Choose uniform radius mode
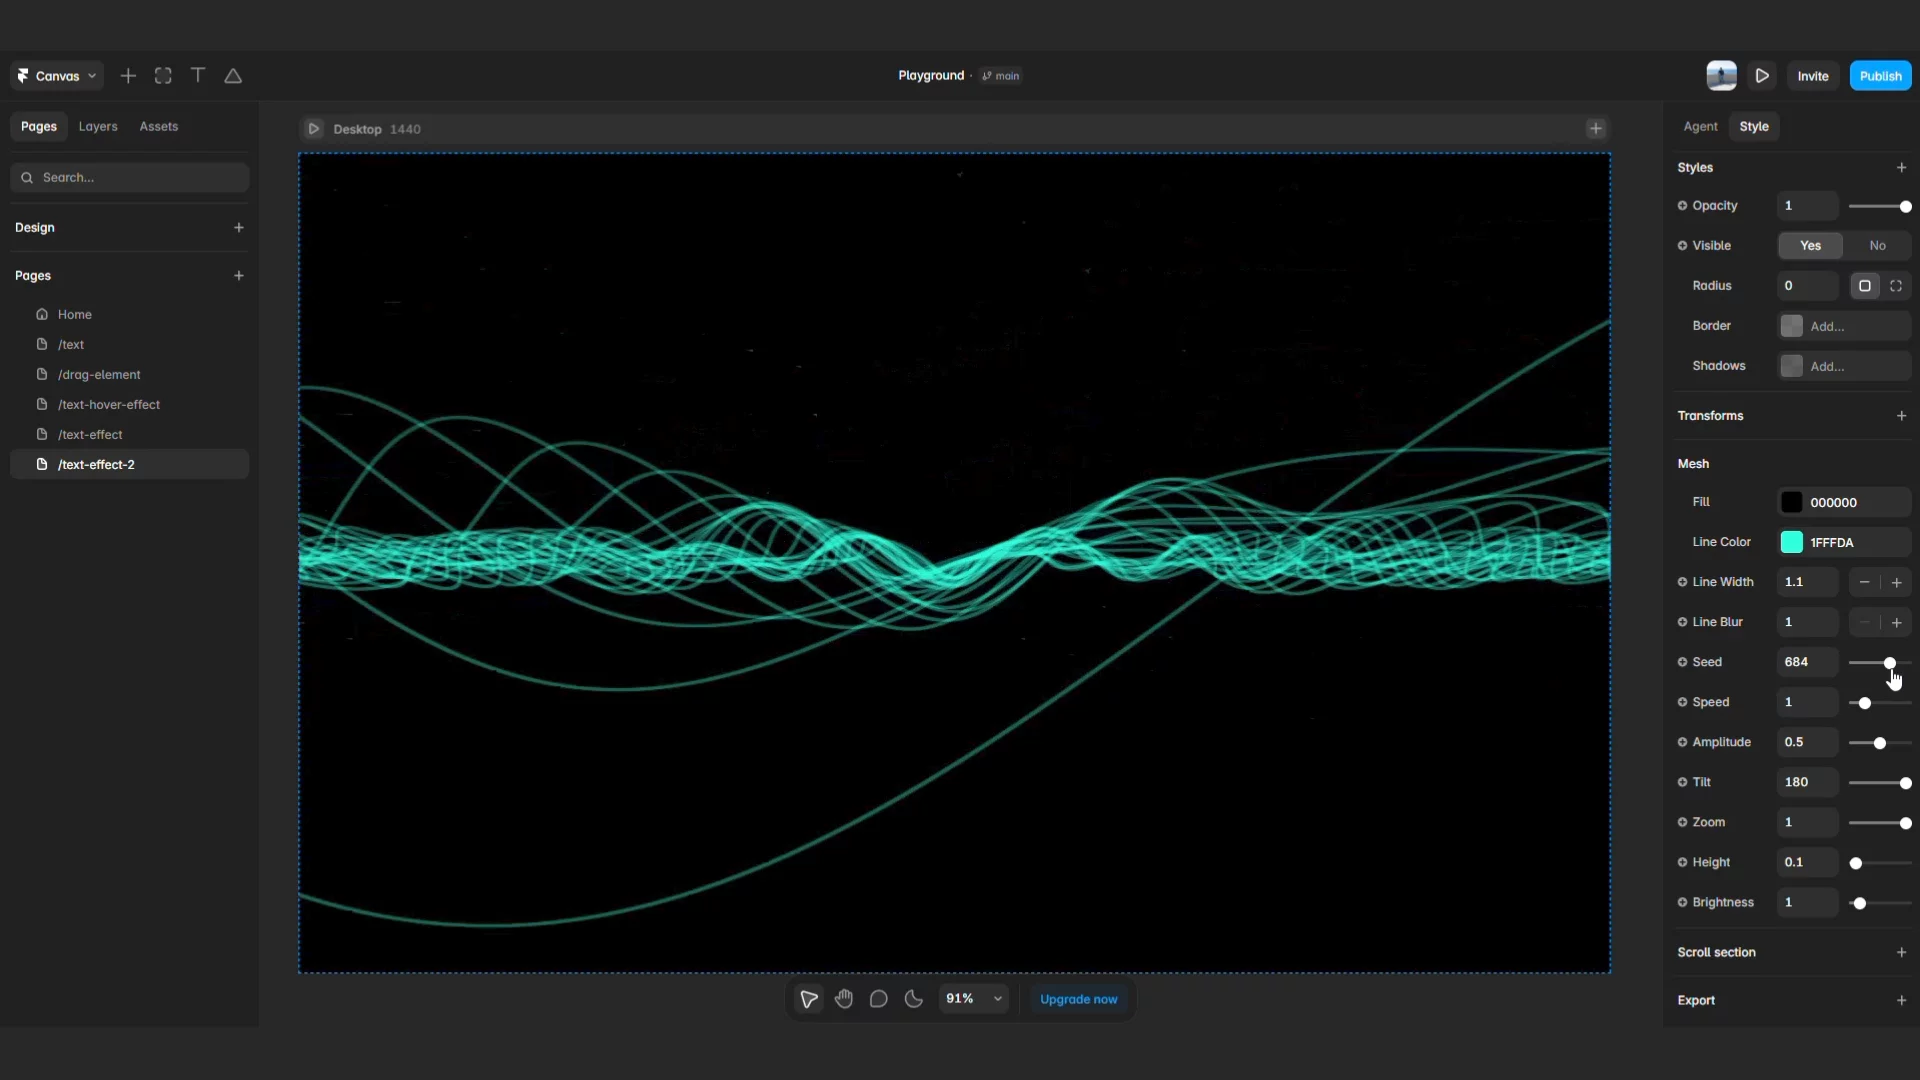Screen dimensions: 1920x1080 pos(1864,286)
